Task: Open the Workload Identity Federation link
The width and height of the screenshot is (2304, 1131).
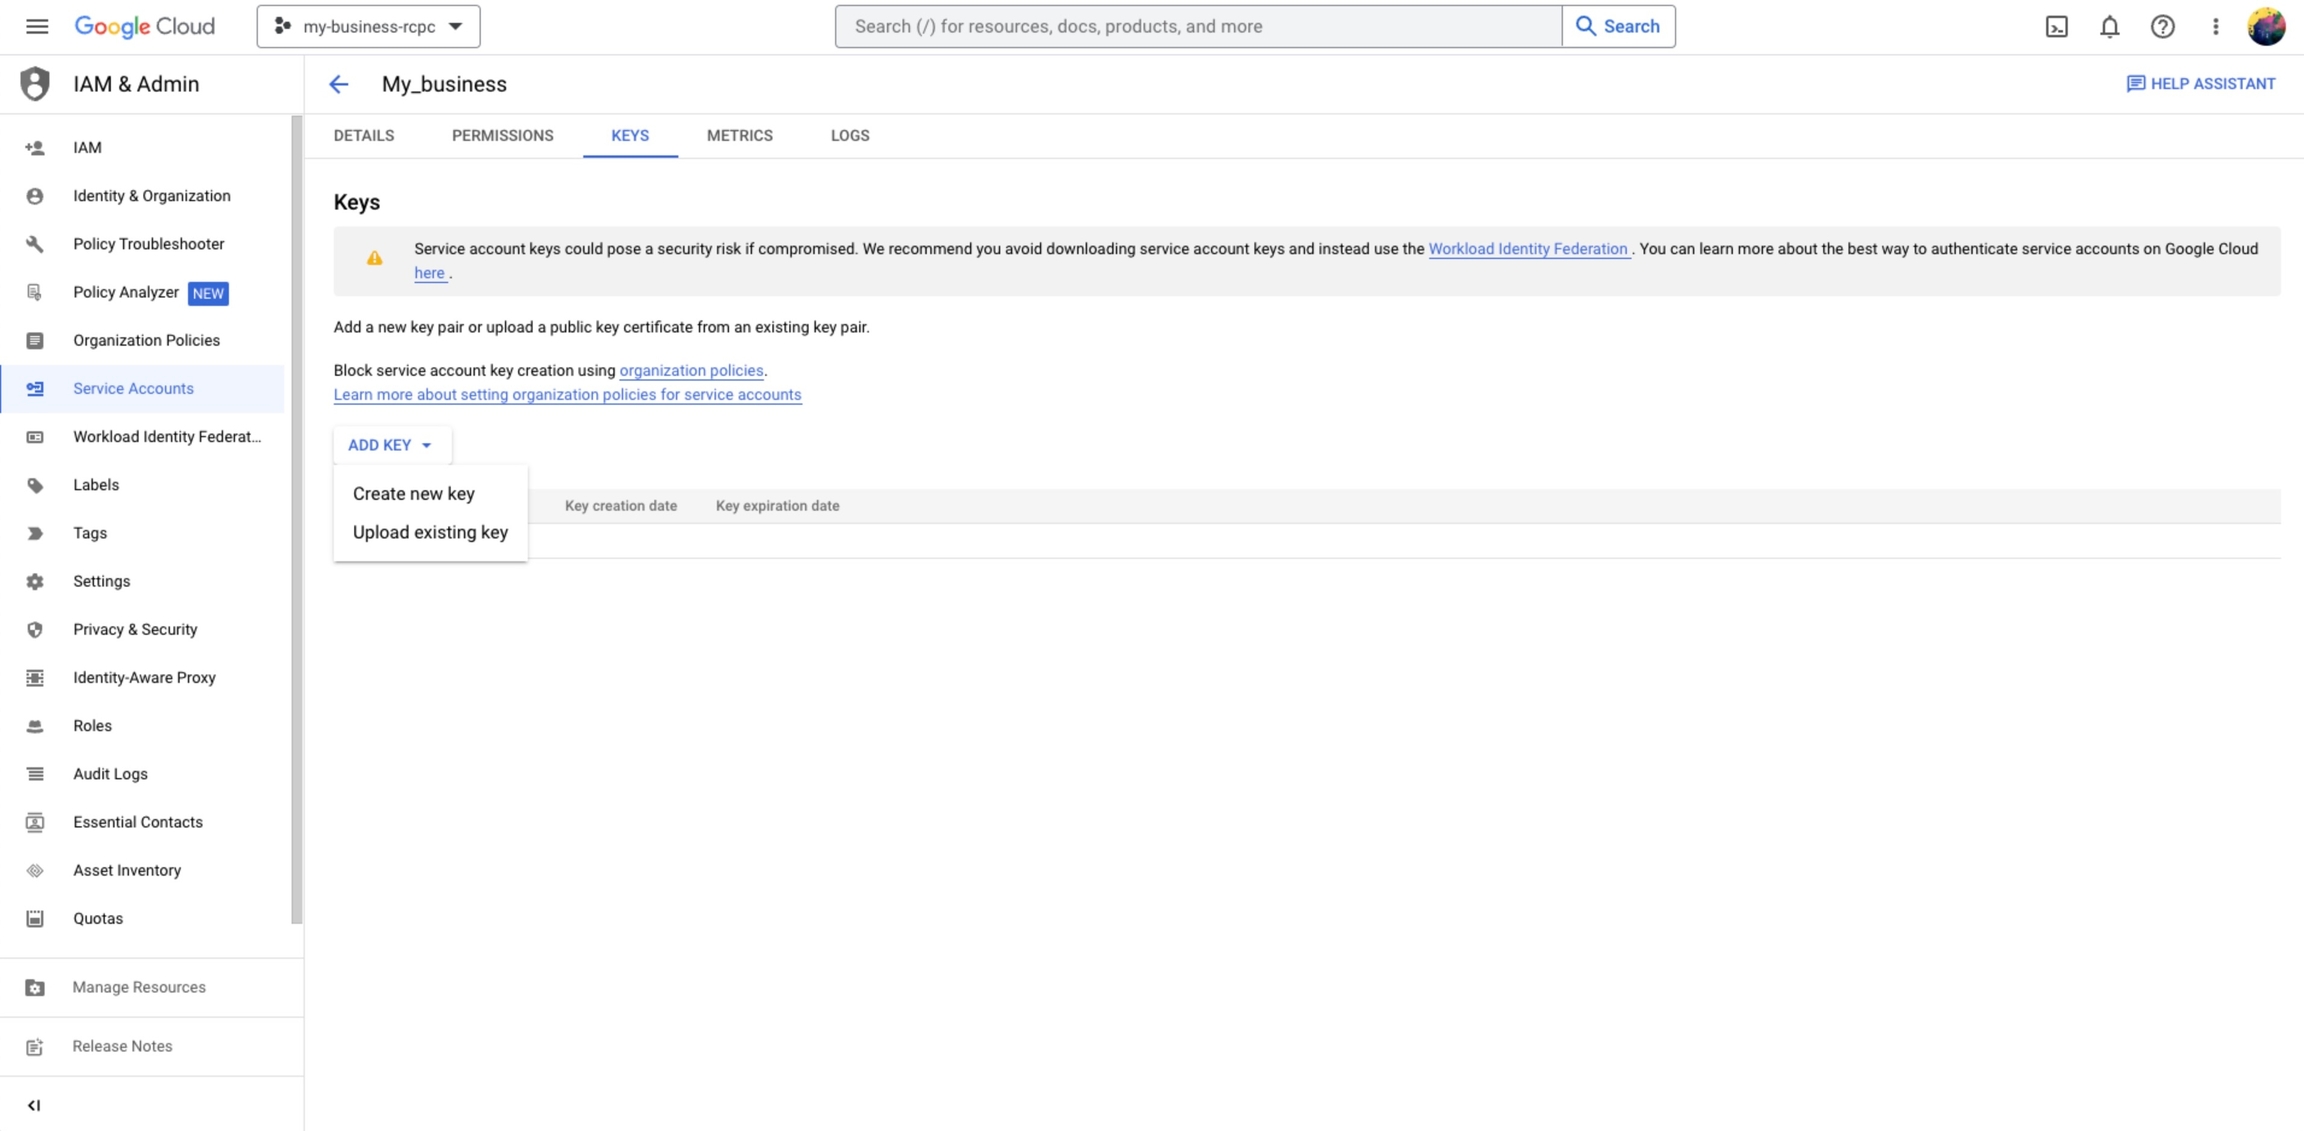Action: pyautogui.click(x=1528, y=249)
